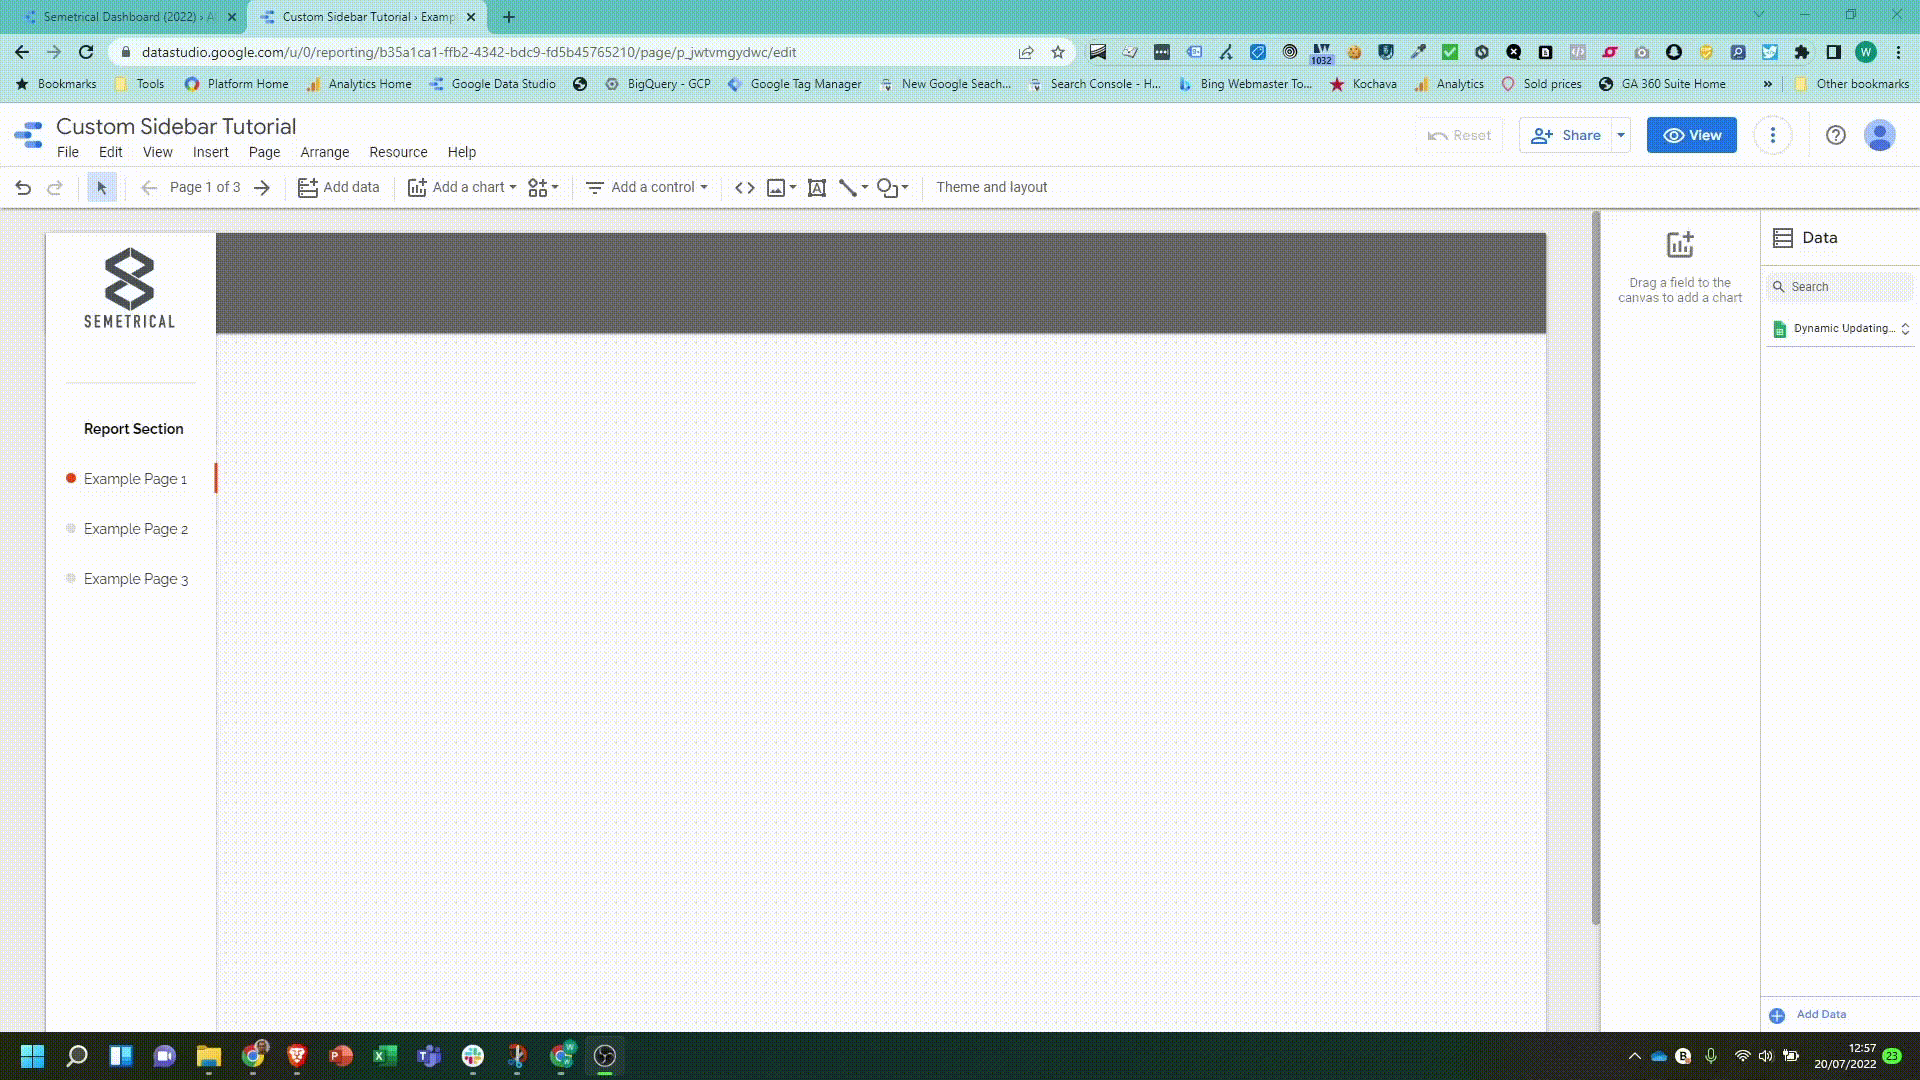Click the Add Data link
This screenshot has width=1920, height=1080.
pyautogui.click(x=1820, y=1014)
